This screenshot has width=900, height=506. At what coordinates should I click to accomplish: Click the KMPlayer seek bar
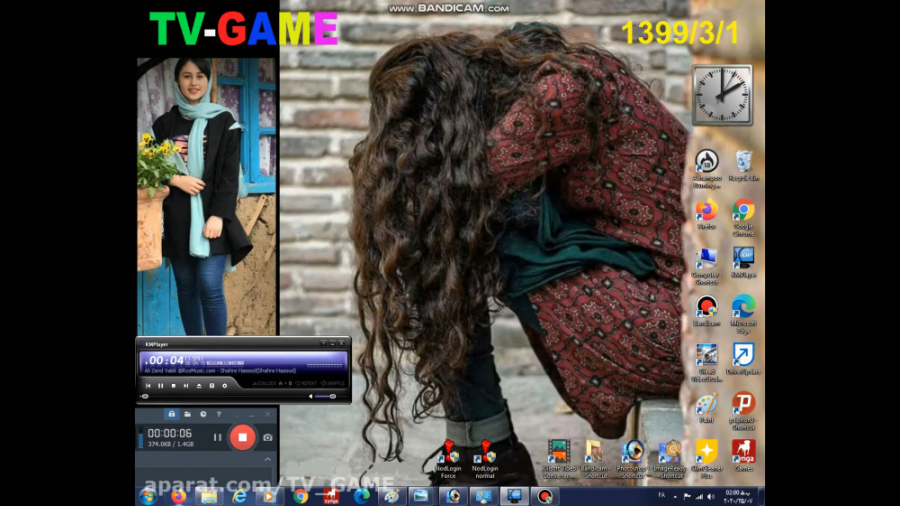220,396
